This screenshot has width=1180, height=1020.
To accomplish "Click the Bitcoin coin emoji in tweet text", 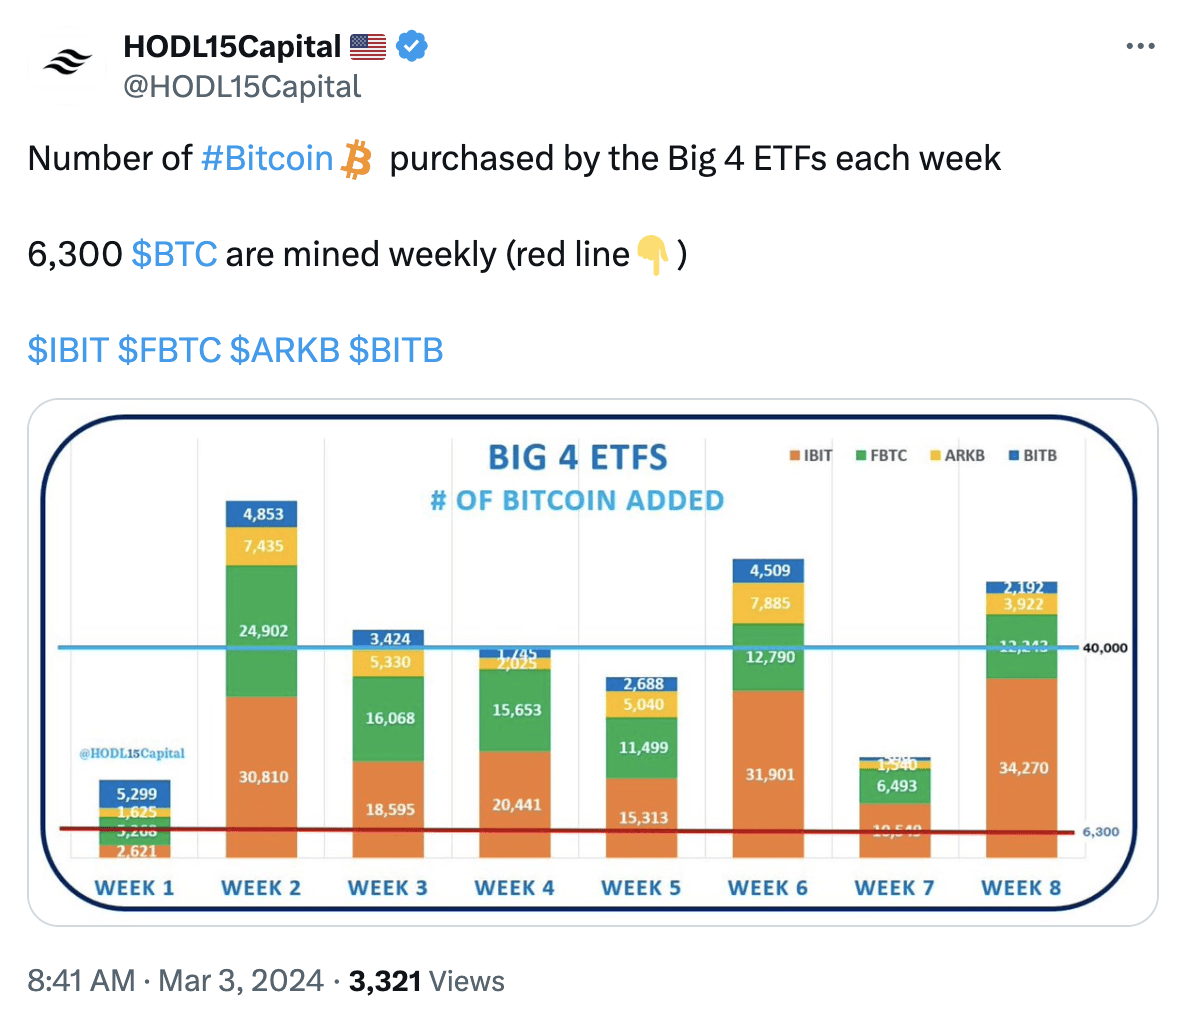I will click(x=355, y=157).
